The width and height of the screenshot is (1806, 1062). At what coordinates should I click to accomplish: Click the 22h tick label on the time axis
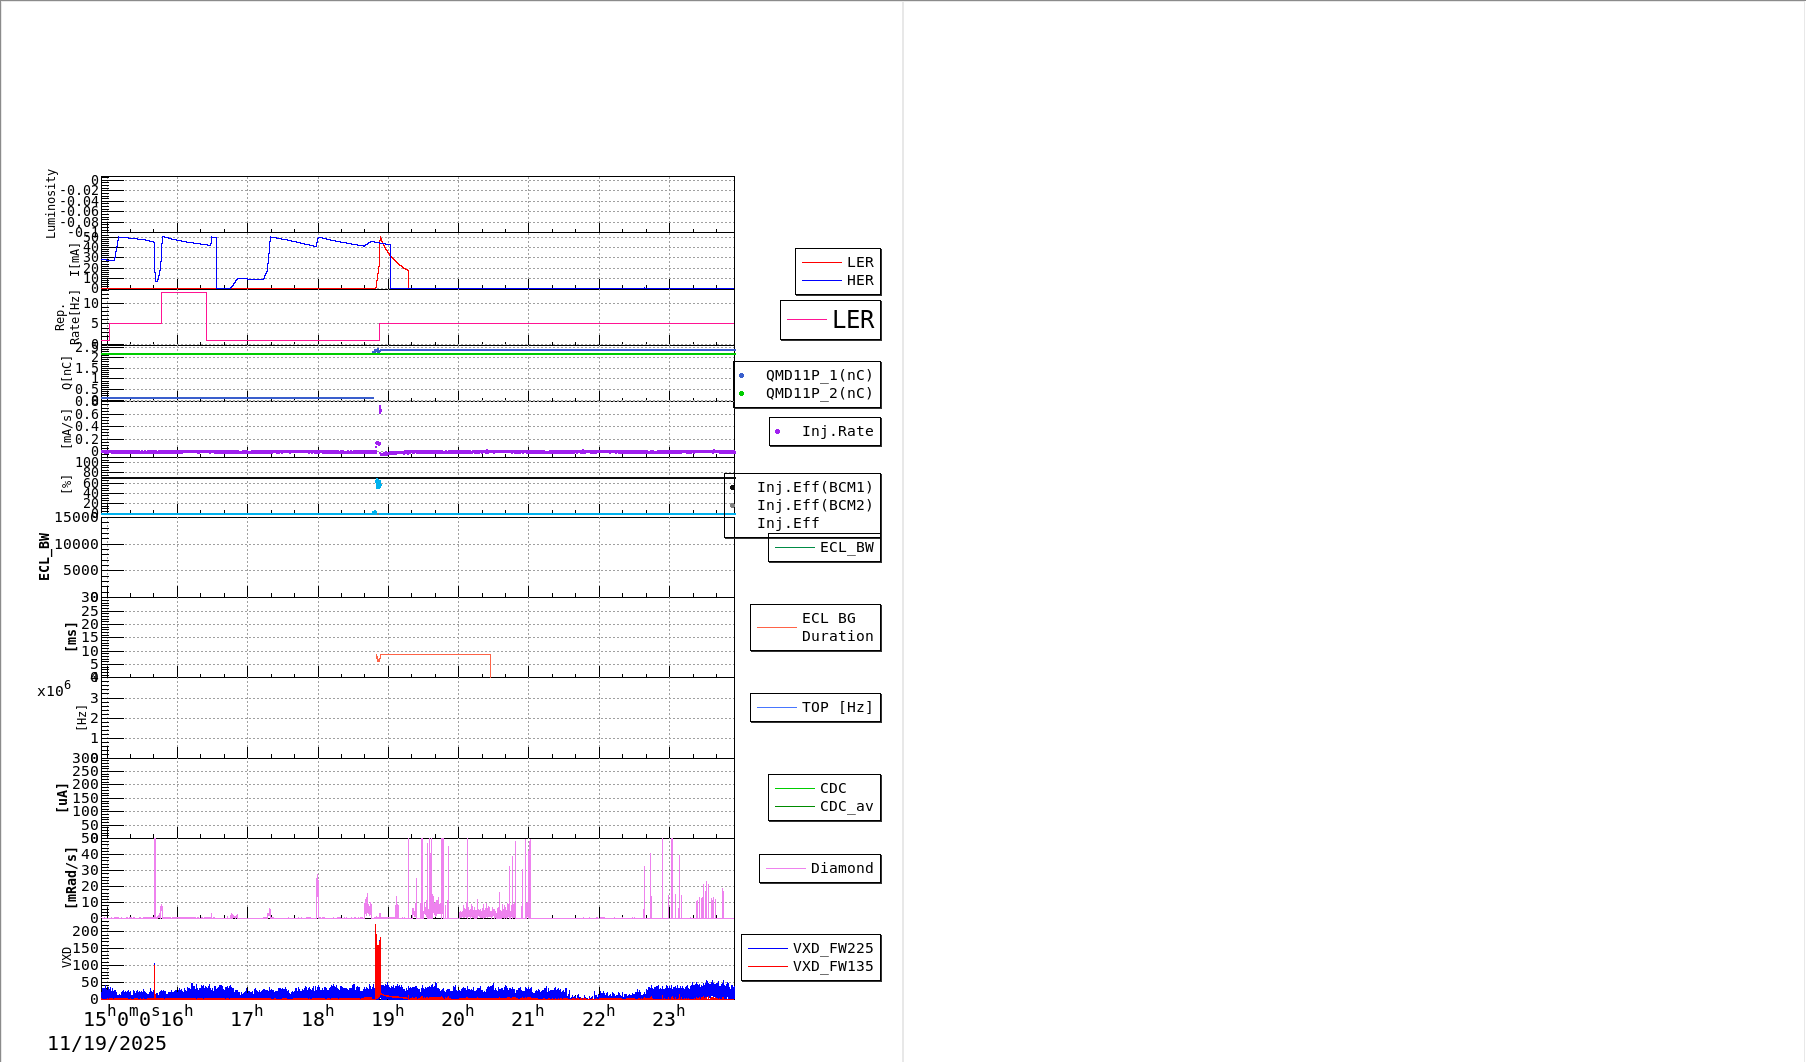coord(598,1018)
